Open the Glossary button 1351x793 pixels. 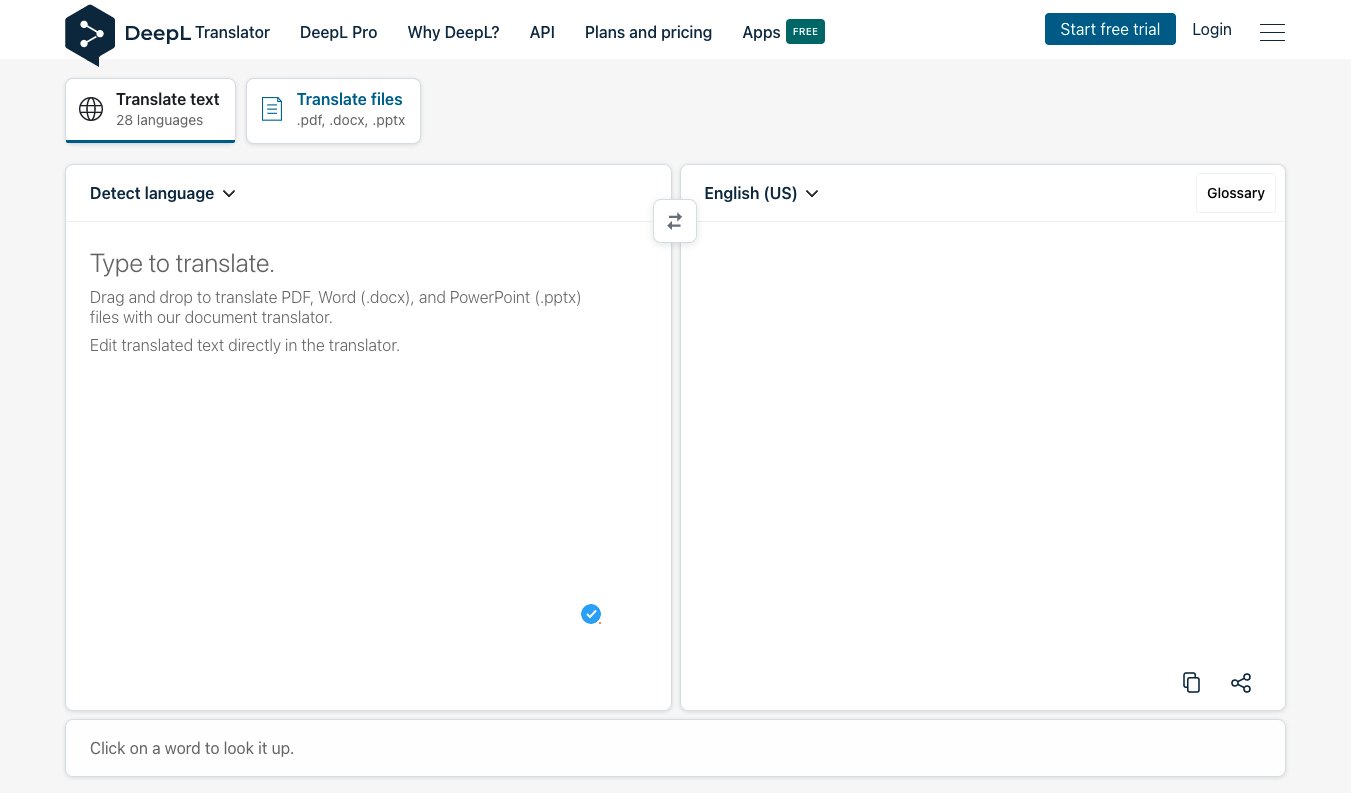coord(1236,193)
